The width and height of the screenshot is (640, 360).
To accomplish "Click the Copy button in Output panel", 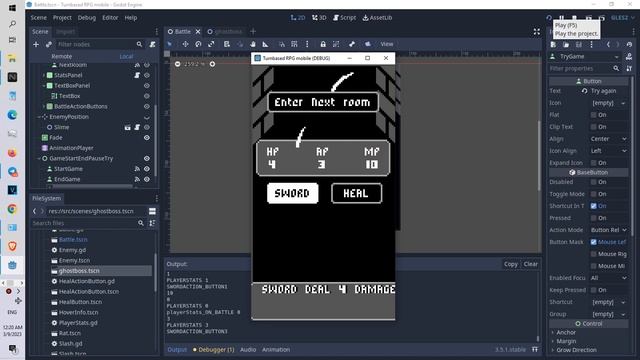I will [511, 264].
